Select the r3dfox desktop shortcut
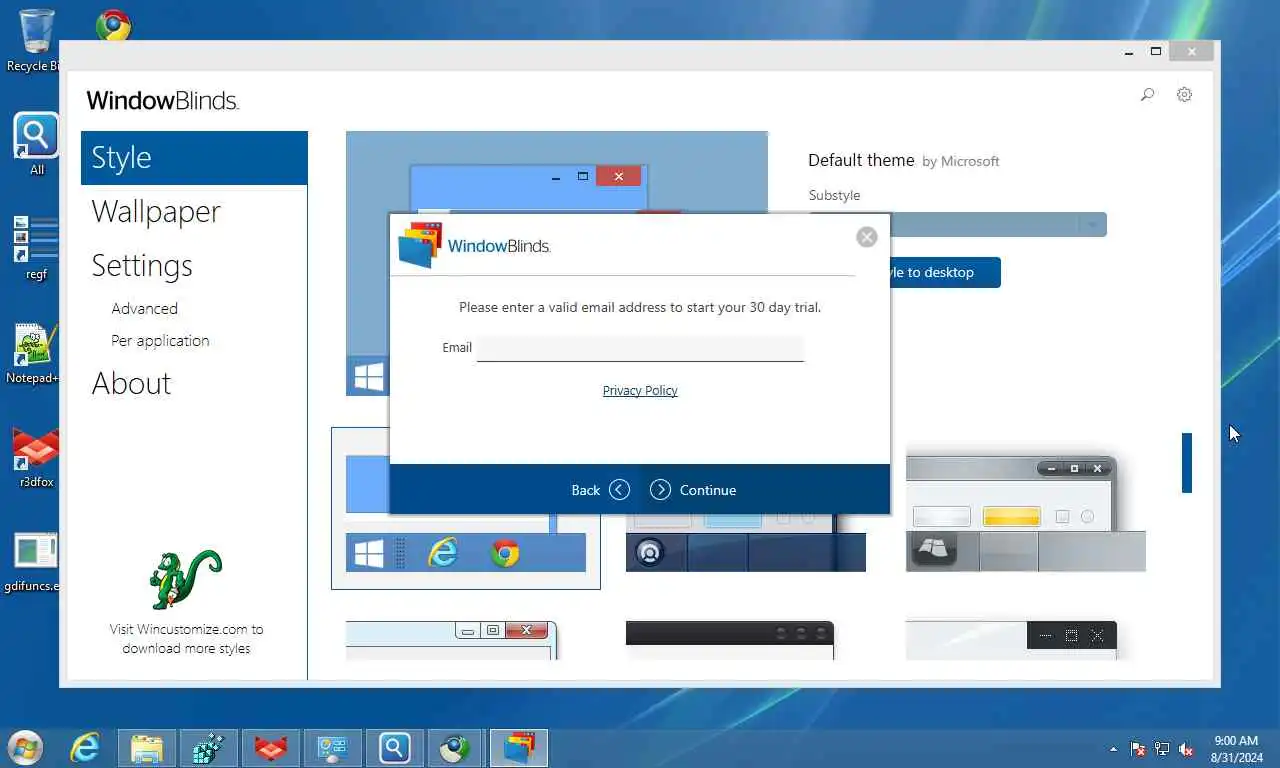The image size is (1280, 768). pos(36,458)
